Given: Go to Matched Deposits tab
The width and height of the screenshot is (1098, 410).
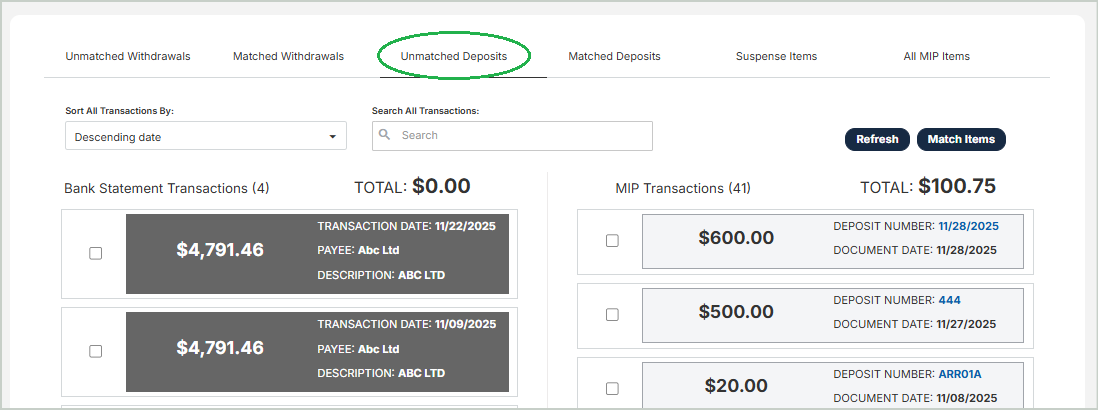Looking at the screenshot, I should pos(614,56).
